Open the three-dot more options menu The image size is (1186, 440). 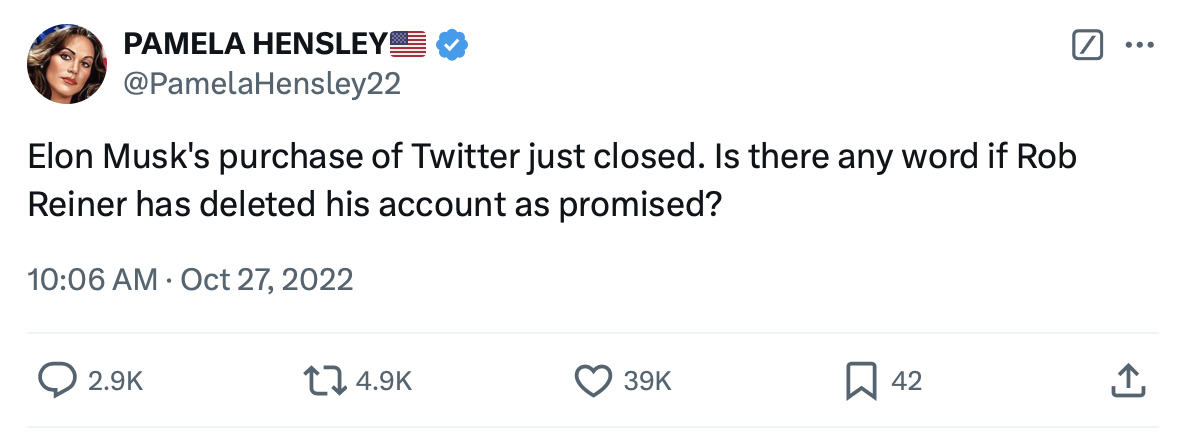tap(1139, 44)
